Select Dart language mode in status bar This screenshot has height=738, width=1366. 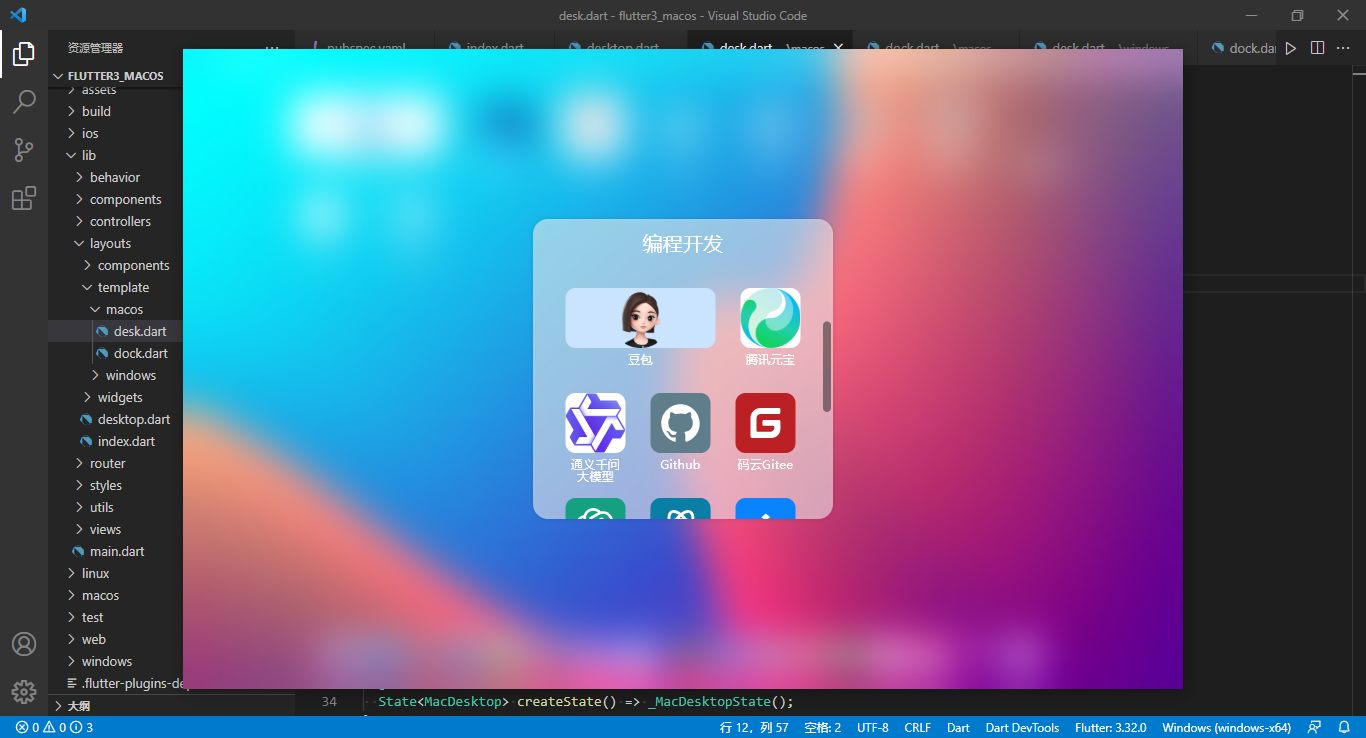[x=958, y=727]
